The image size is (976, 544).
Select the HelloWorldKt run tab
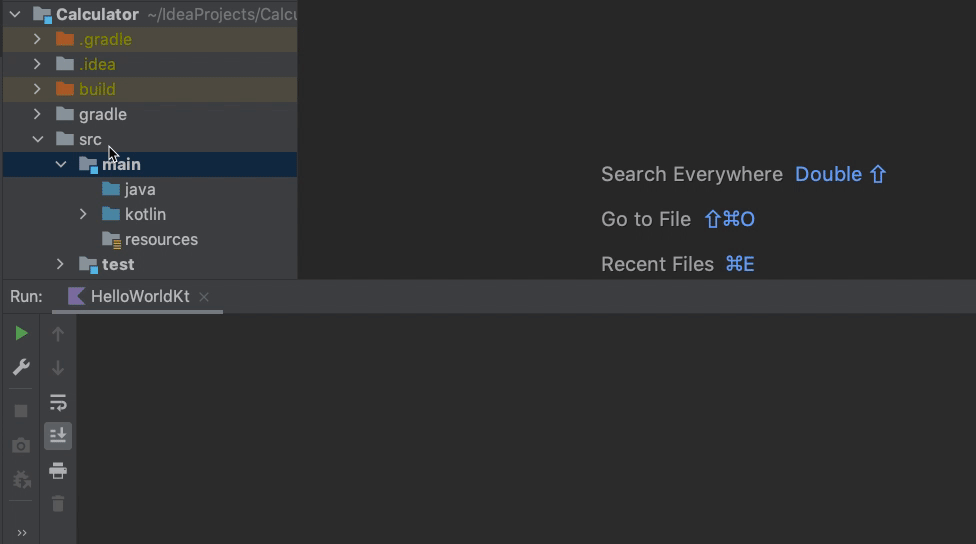[x=139, y=296]
